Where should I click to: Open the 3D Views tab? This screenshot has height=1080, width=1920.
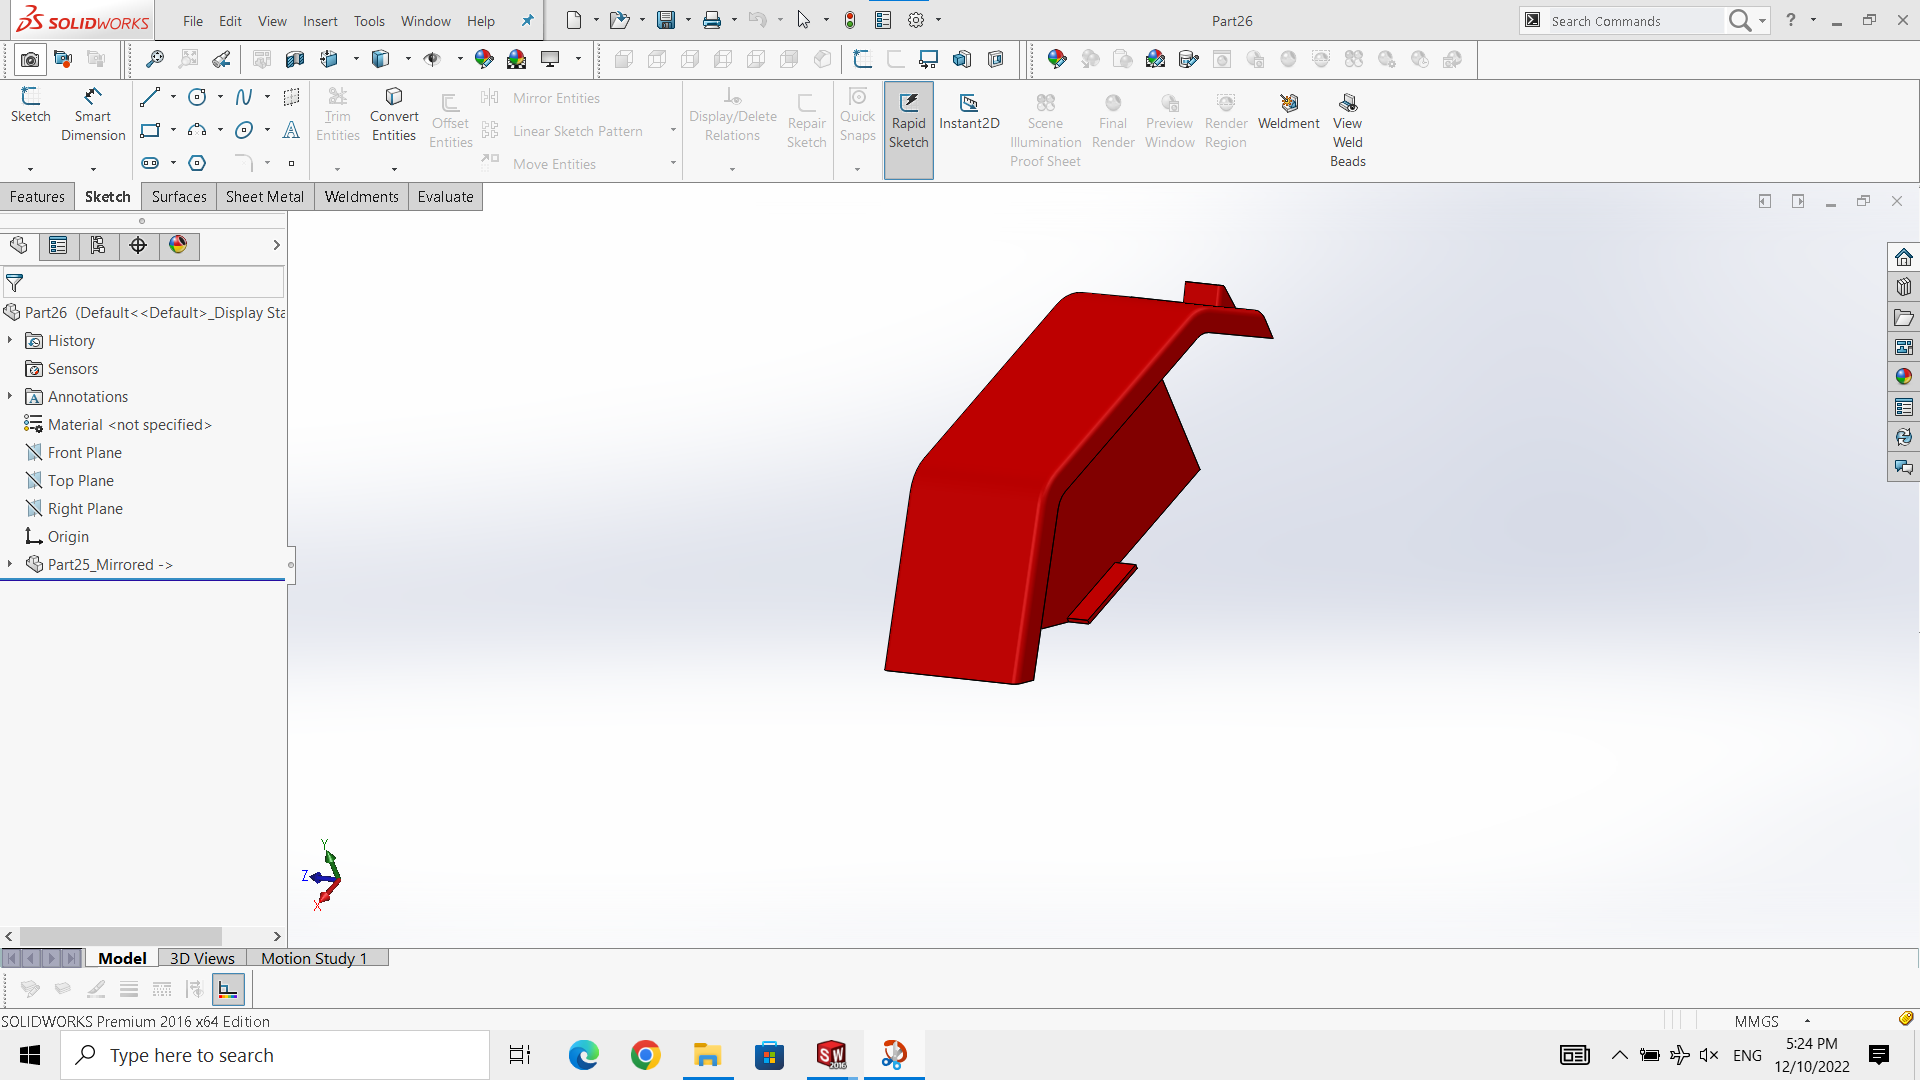(202, 958)
